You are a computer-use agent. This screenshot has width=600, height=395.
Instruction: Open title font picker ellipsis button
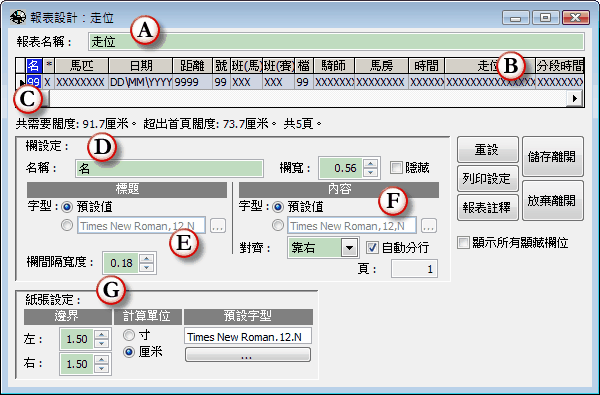tap(218, 226)
